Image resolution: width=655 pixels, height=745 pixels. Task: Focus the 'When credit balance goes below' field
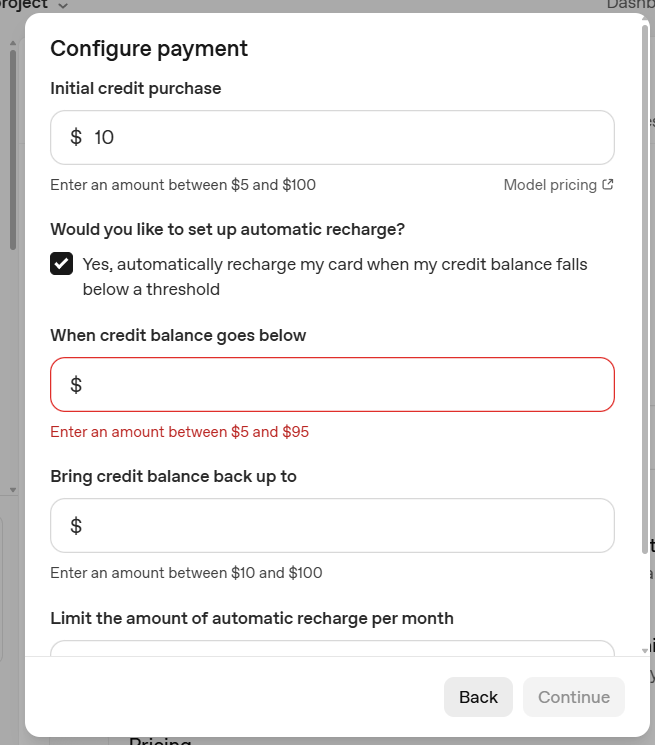(332, 384)
